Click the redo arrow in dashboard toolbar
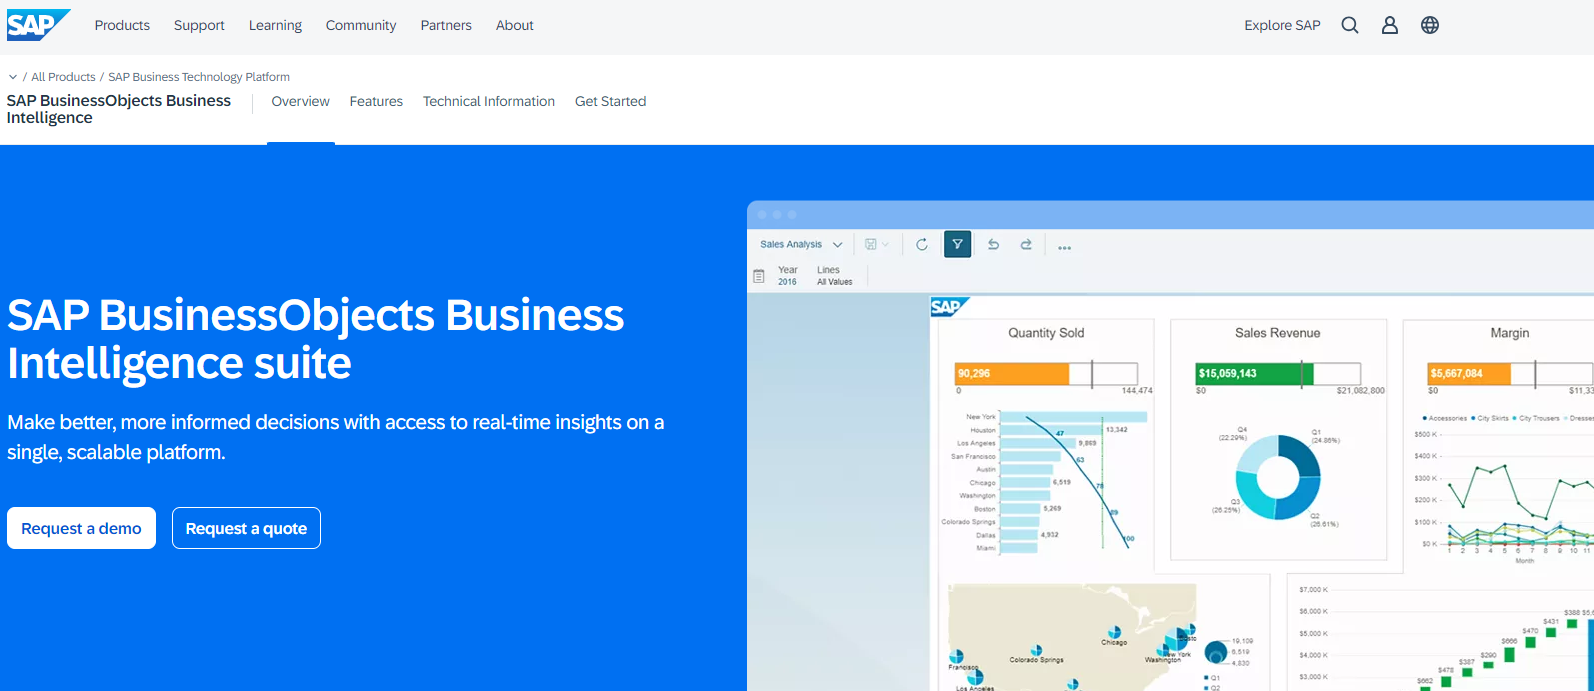This screenshot has height=691, width=1594. pyautogui.click(x=1026, y=244)
